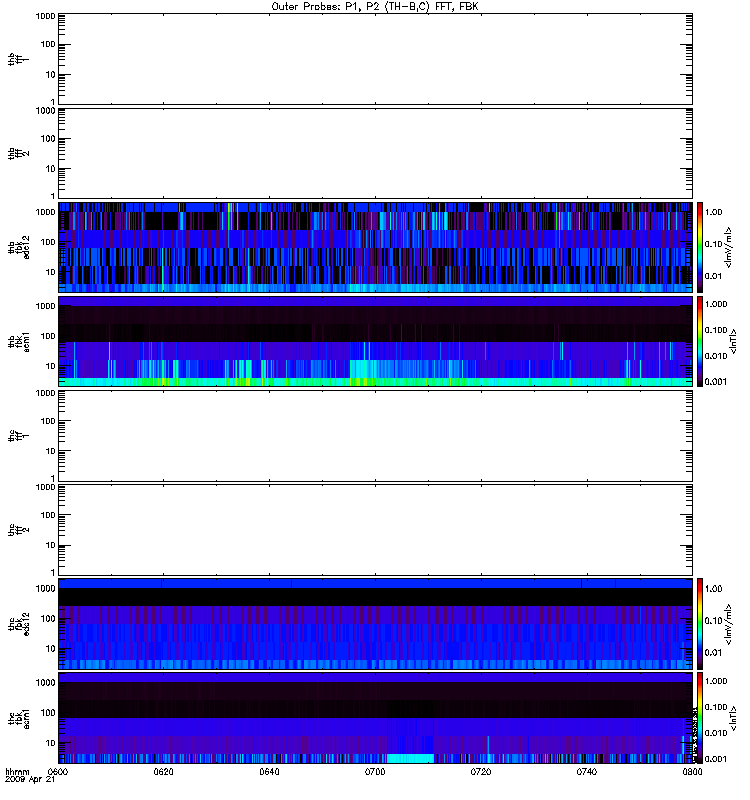Screen dimensions: 750x800
Task: Click the '0720' time axis label
Action: (x=481, y=772)
